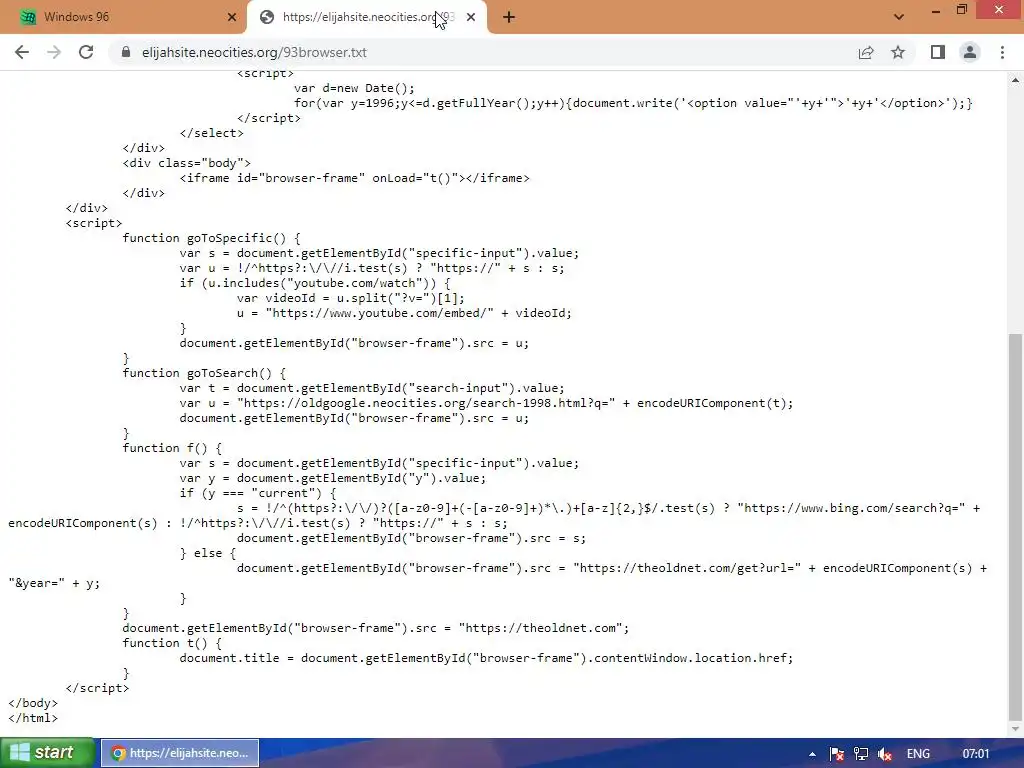Click the 'src = "https://theoldnet.com";' line
Viewport: 1024px width, 768px height.
tap(376, 628)
